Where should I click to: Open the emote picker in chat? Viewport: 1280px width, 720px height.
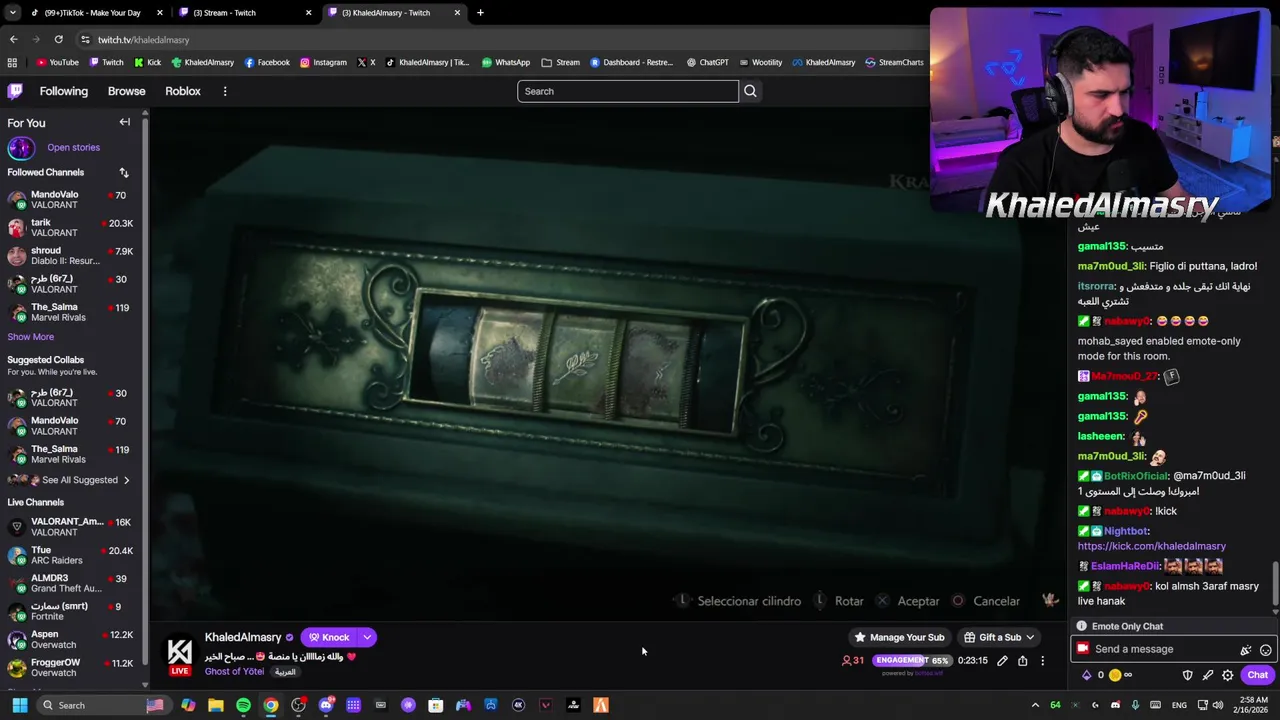(1265, 650)
